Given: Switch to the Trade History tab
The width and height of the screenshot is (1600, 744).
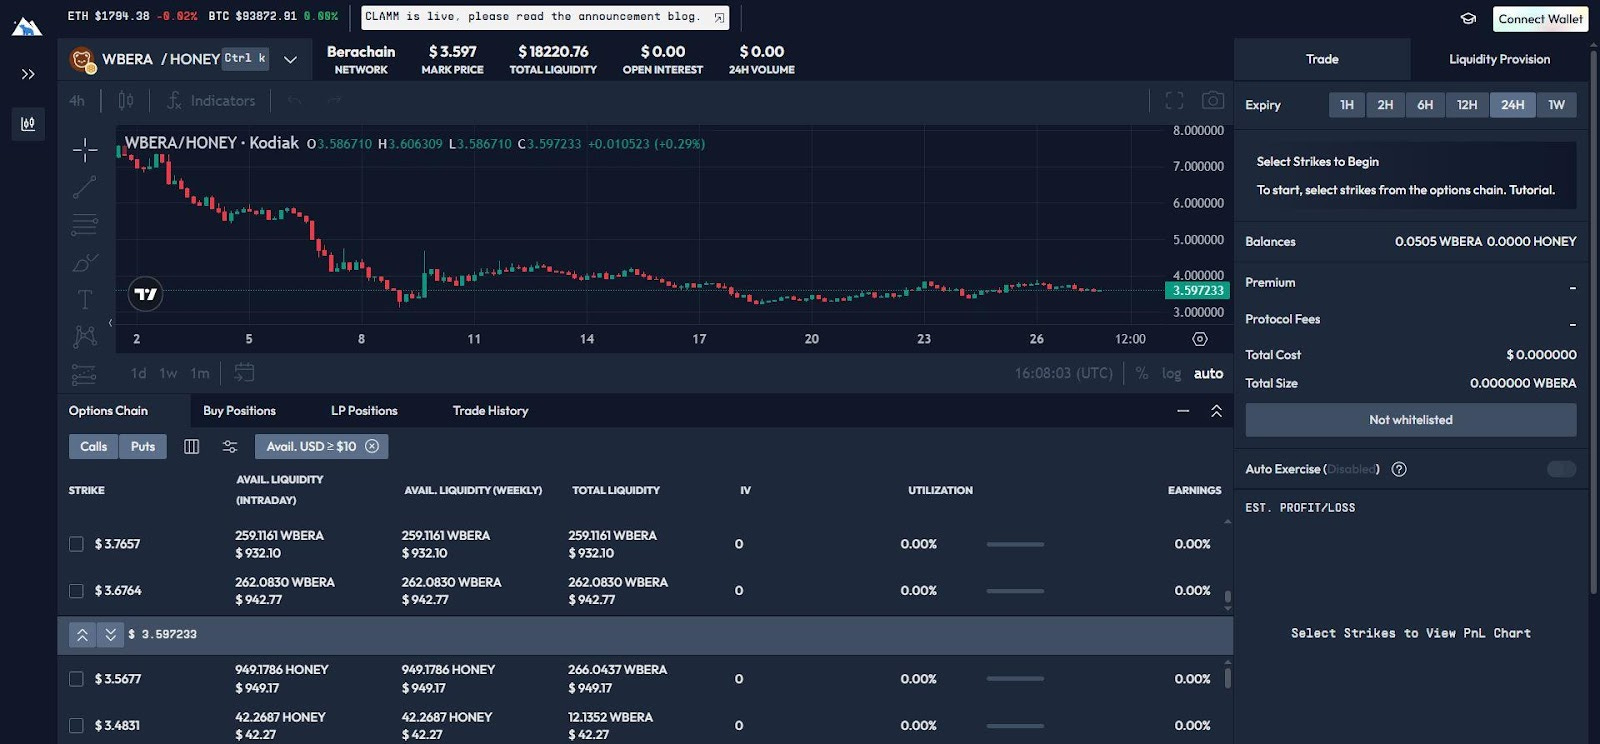Looking at the screenshot, I should coord(490,411).
